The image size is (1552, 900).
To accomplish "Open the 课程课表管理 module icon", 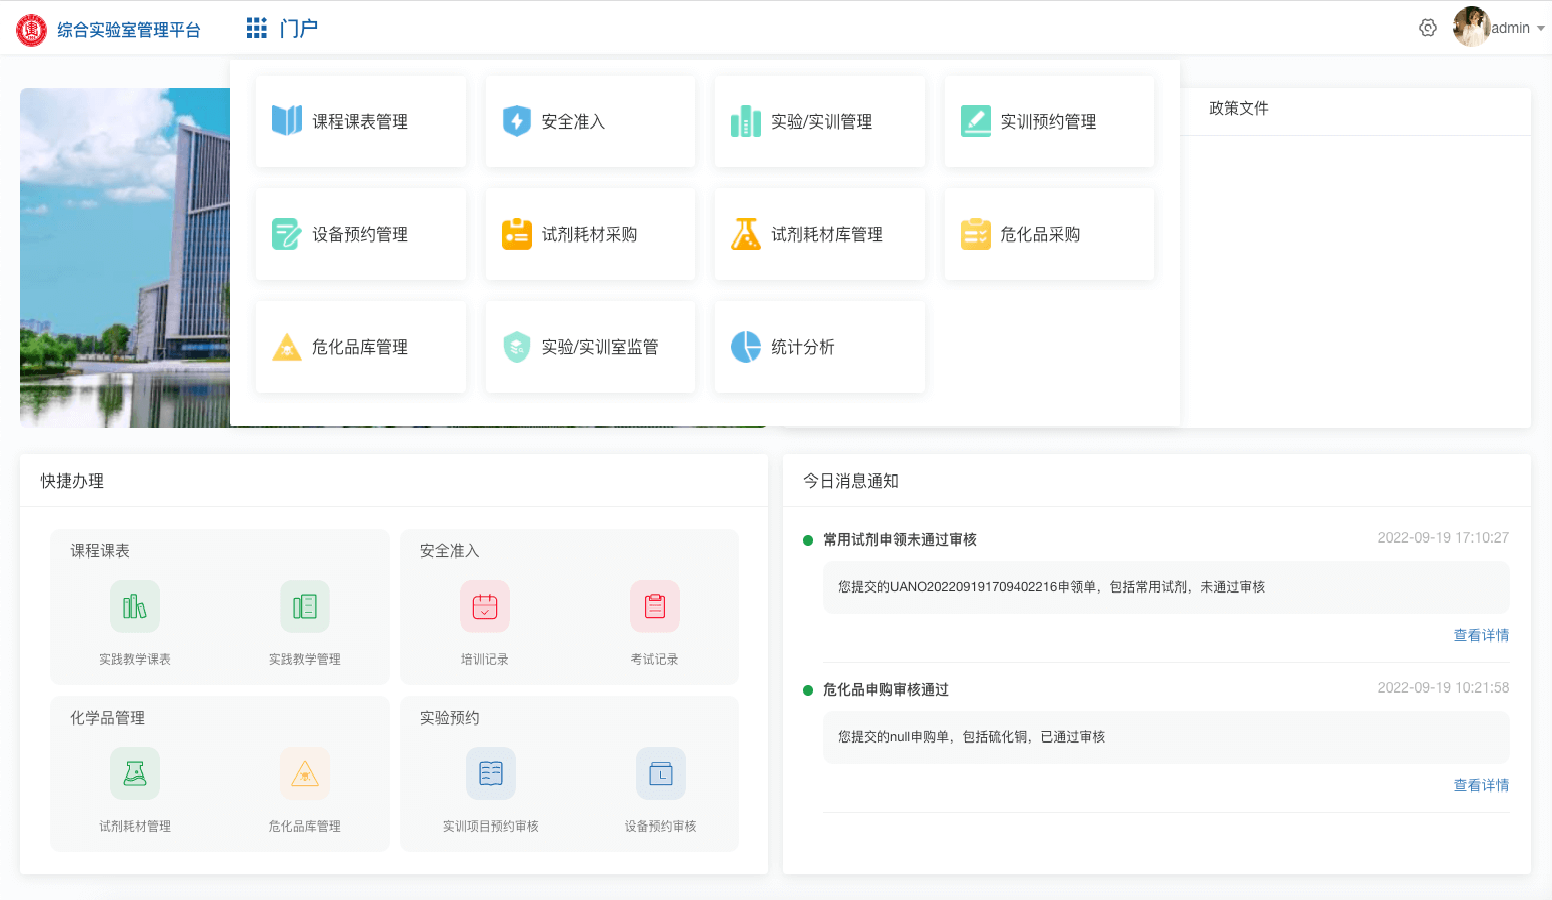I will [x=287, y=121].
